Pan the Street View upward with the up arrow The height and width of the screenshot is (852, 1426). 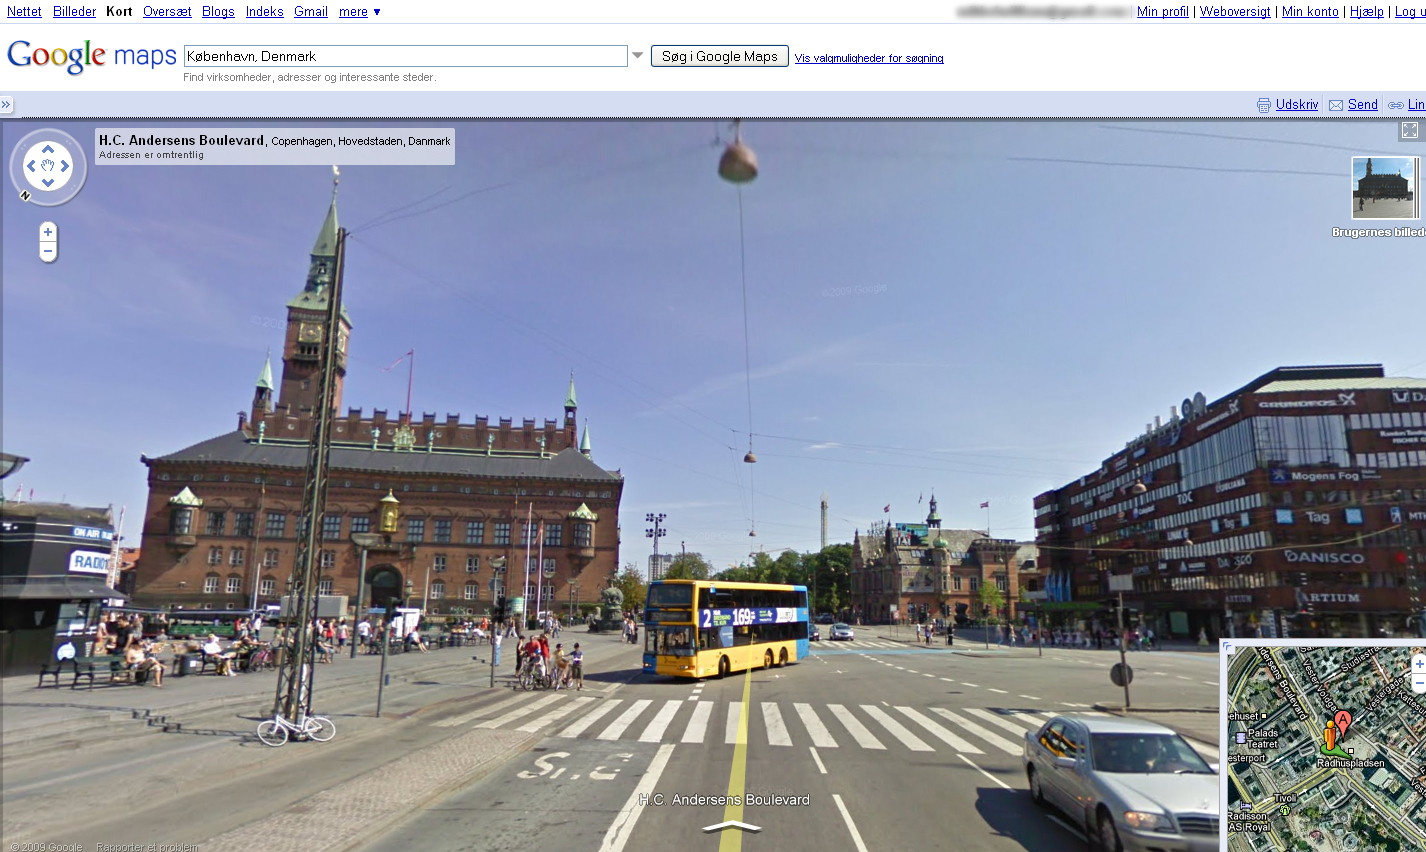(48, 149)
